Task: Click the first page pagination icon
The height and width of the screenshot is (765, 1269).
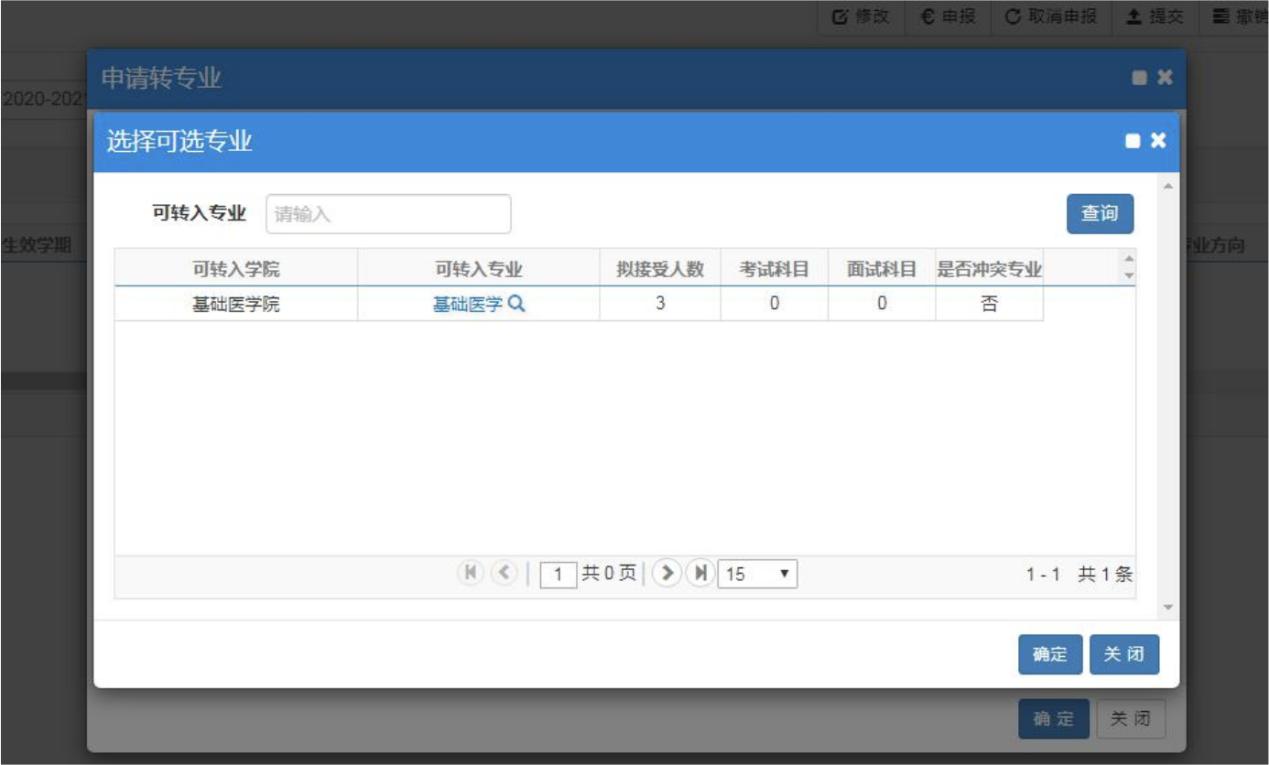Action: (470, 573)
